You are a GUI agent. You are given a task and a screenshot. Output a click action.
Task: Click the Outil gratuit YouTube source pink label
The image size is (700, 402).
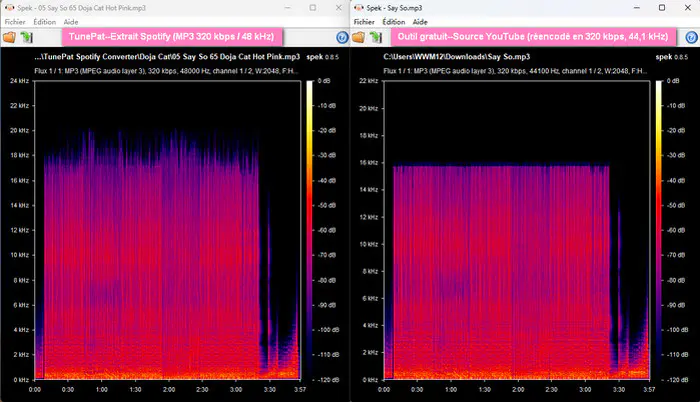pos(533,37)
